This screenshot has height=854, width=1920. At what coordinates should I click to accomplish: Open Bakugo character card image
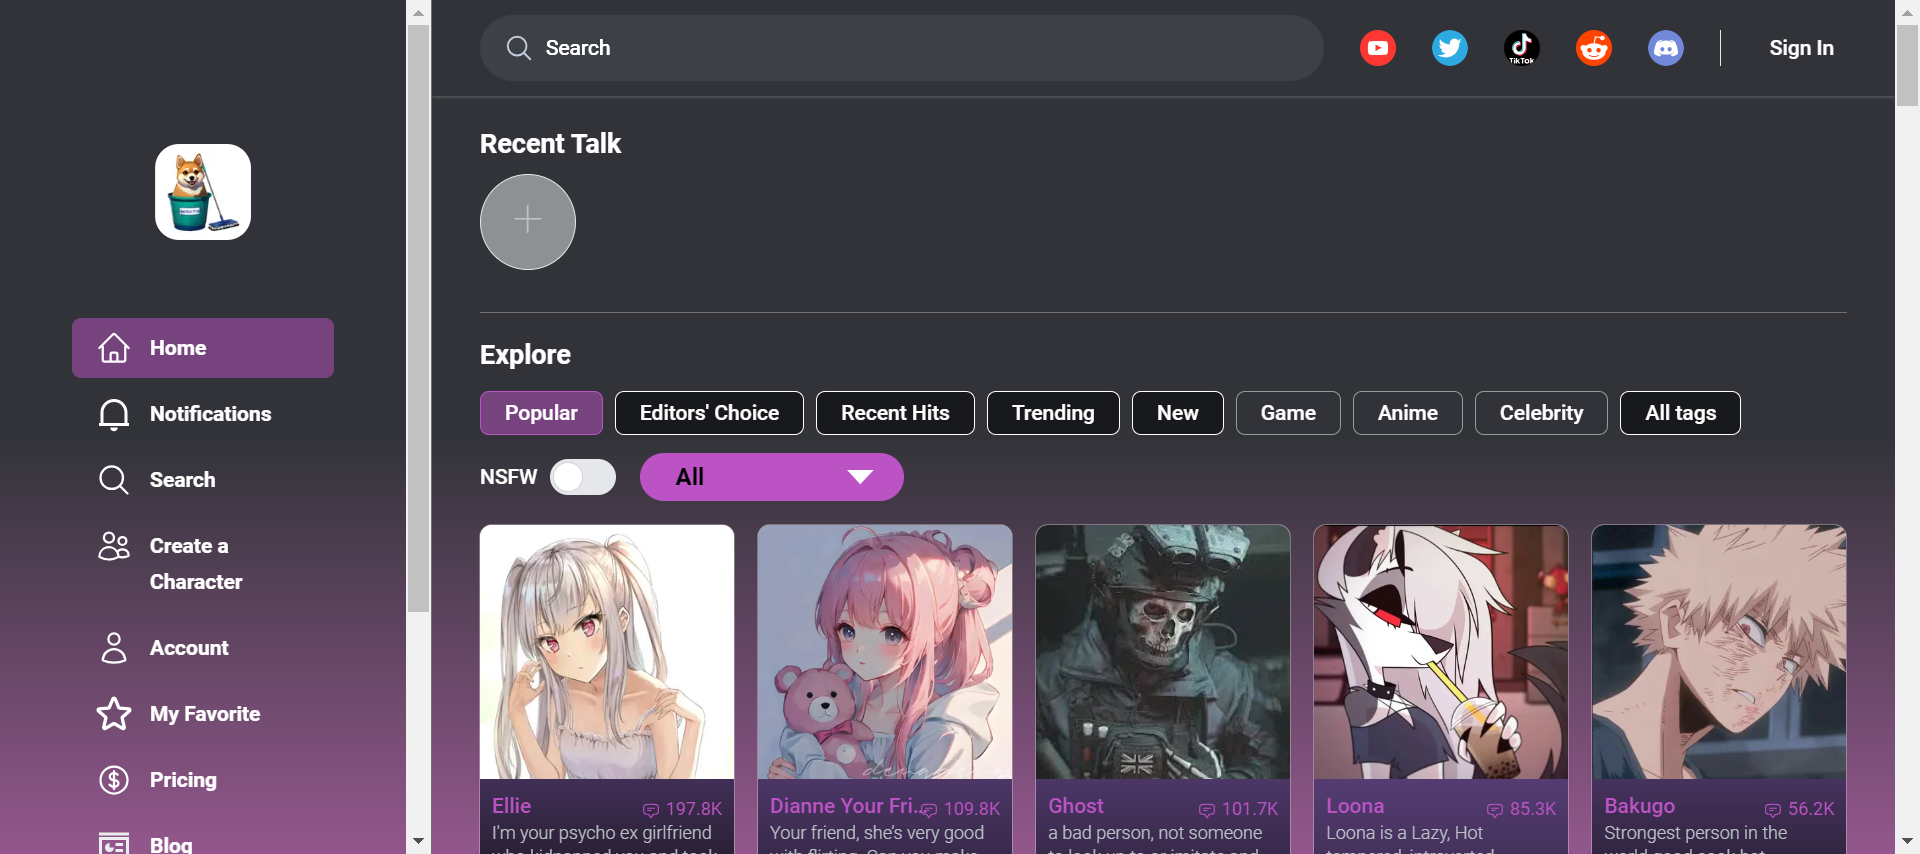point(1719,652)
